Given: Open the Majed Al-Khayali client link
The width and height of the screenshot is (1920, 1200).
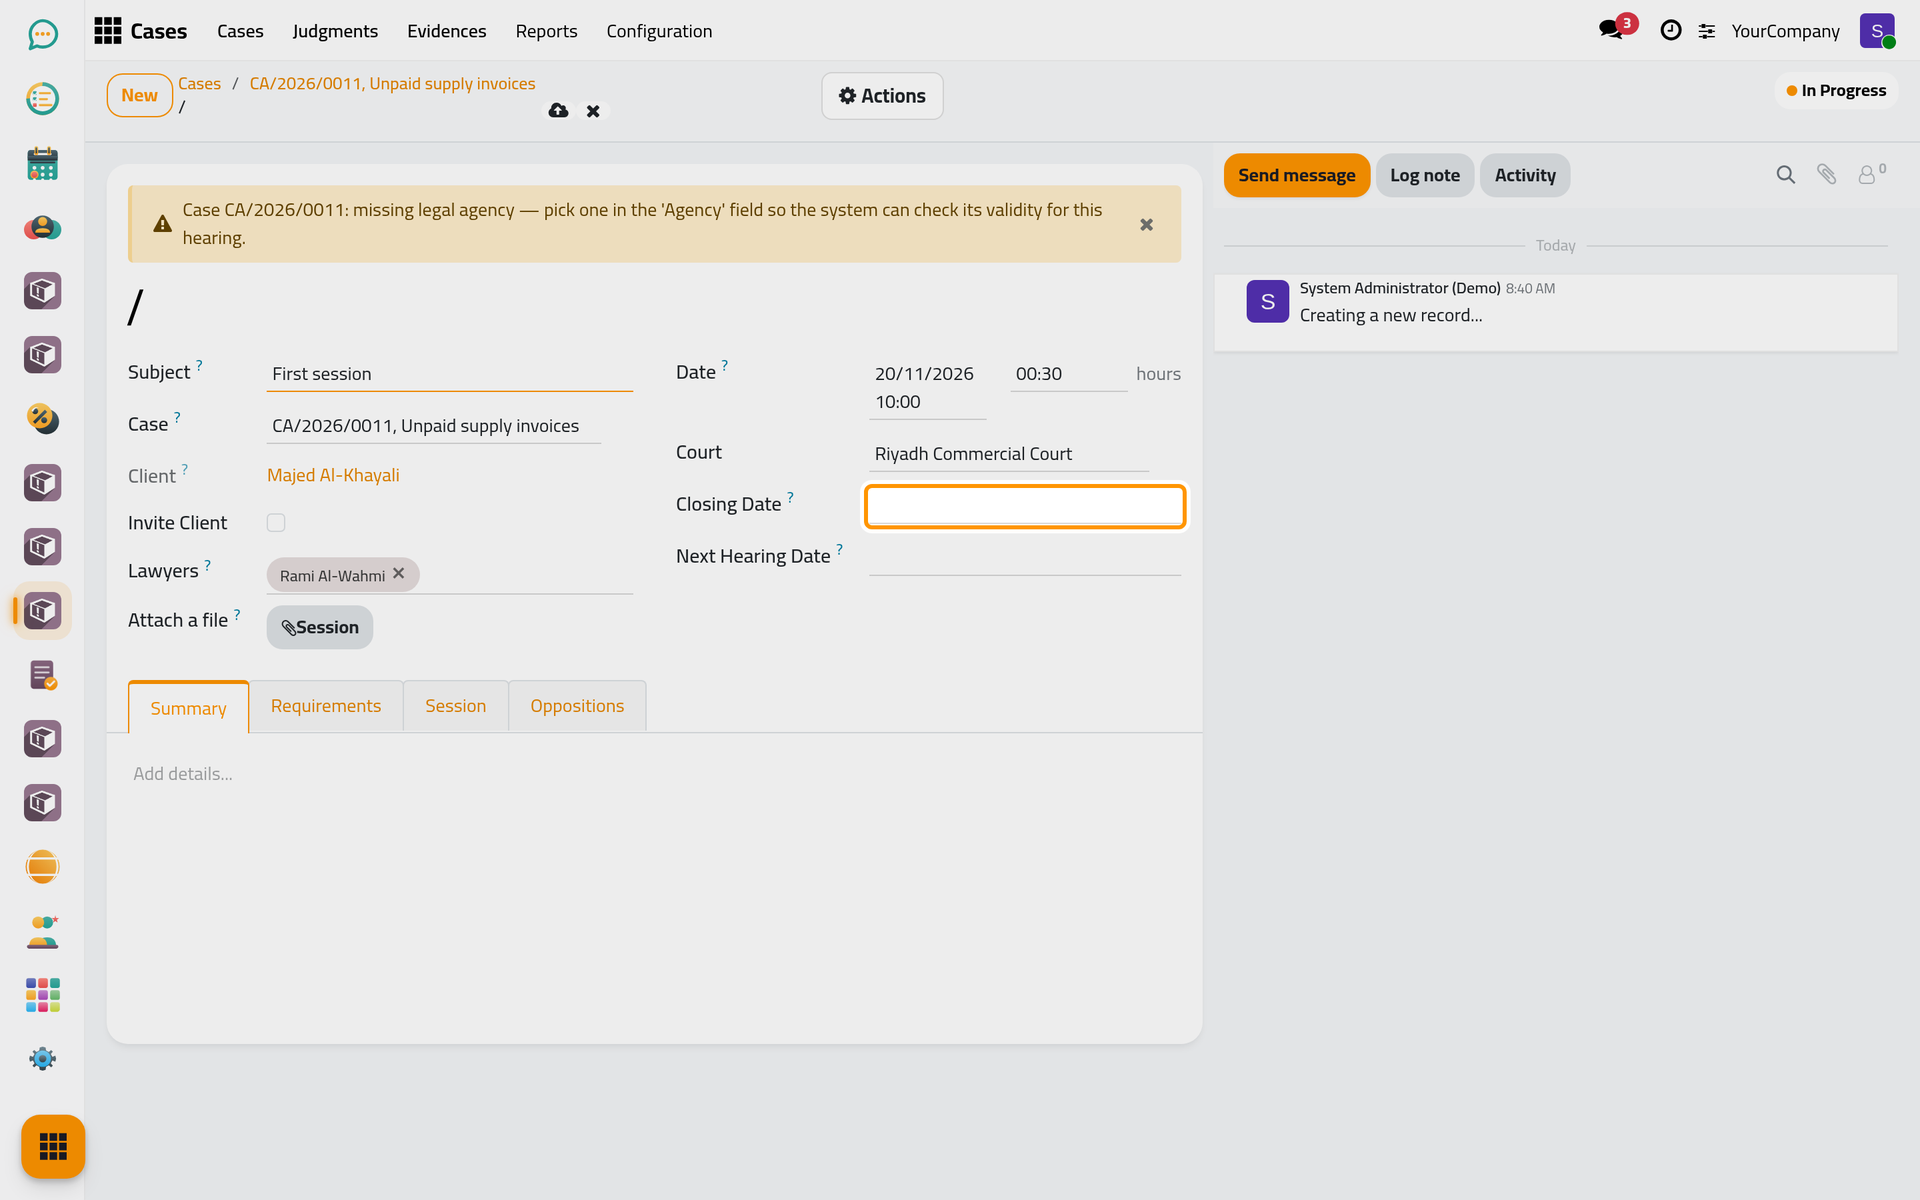Looking at the screenshot, I should point(333,475).
